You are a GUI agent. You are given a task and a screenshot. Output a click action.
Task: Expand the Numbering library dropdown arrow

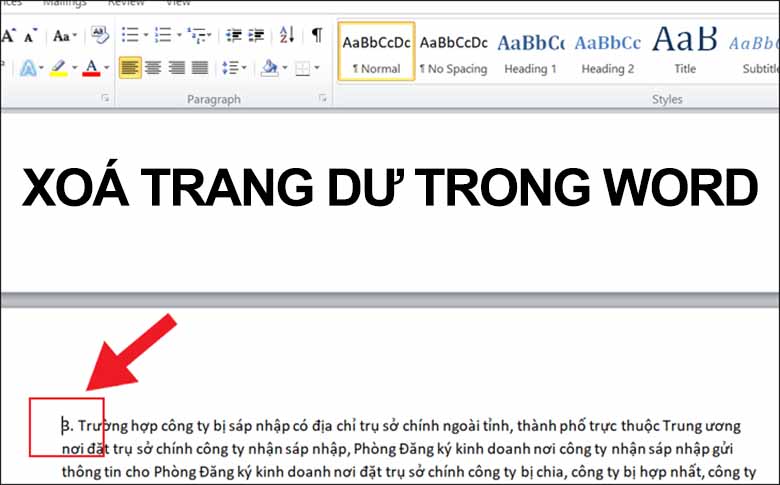(179, 35)
